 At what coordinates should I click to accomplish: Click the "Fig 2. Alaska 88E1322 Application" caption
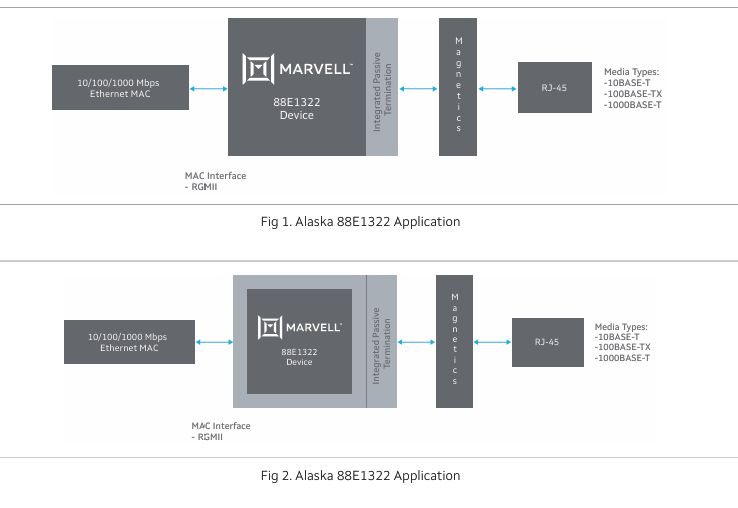(x=360, y=476)
